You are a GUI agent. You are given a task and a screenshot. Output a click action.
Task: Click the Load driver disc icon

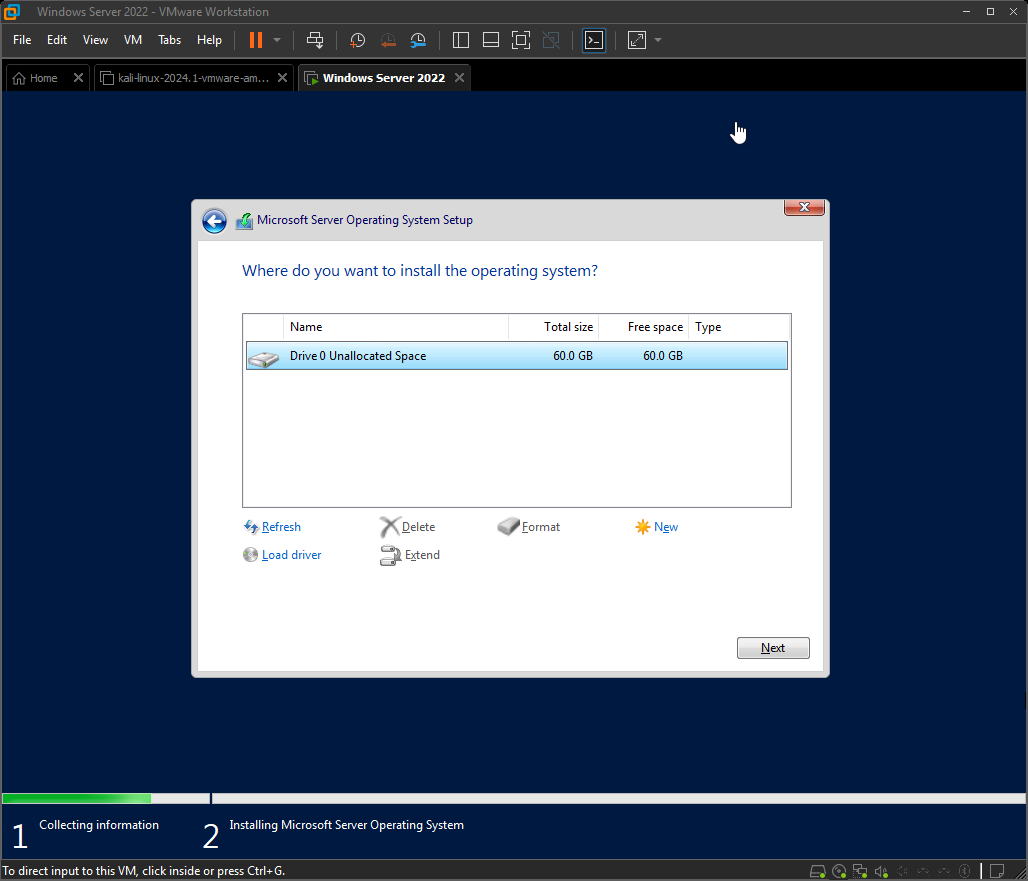point(250,555)
